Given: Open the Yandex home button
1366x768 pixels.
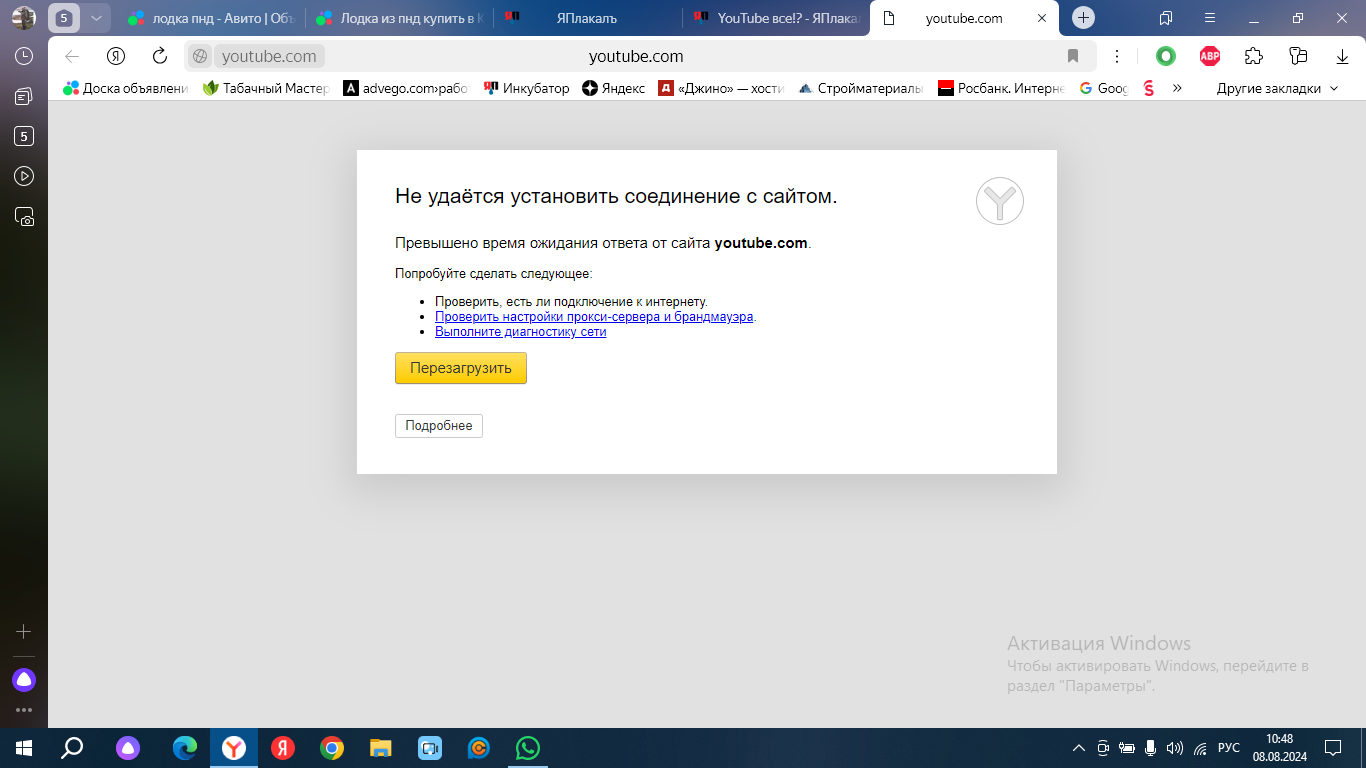Looking at the screenshot, I should pyautogui.click(x=116, y=56).
